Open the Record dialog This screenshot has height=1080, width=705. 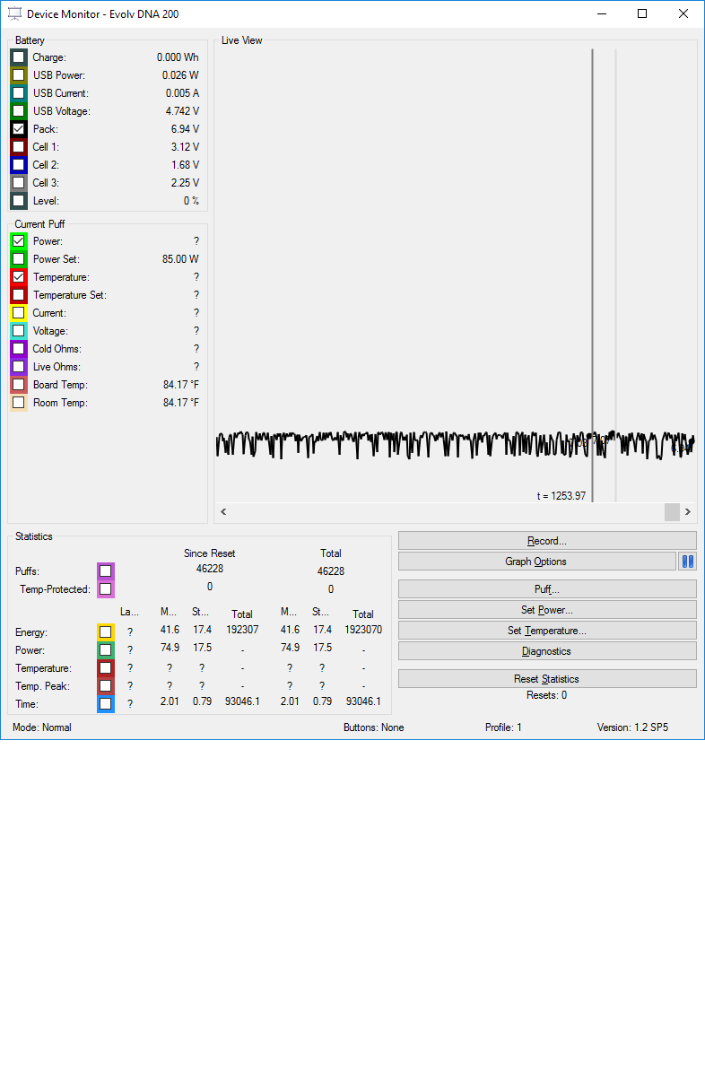click(x=547, y=541)
